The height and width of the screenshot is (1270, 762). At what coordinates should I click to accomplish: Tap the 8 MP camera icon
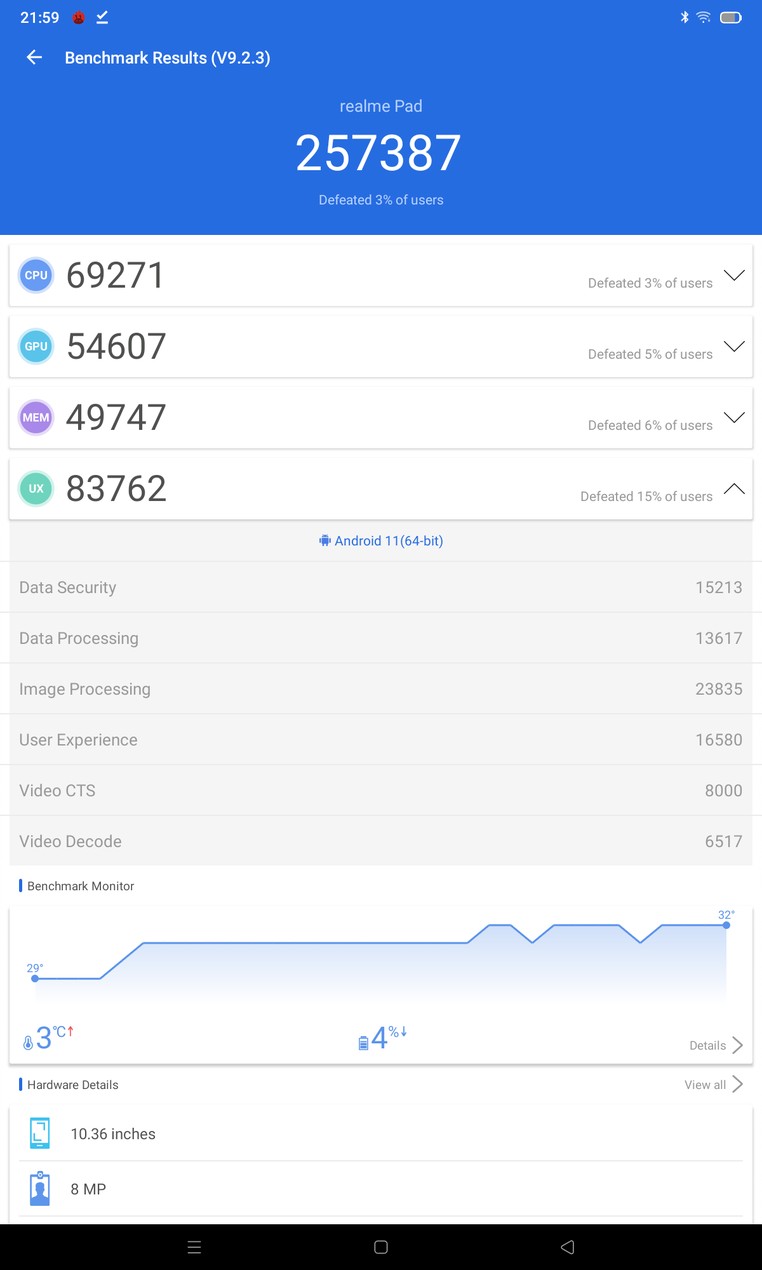click(x=40, y=1189)
